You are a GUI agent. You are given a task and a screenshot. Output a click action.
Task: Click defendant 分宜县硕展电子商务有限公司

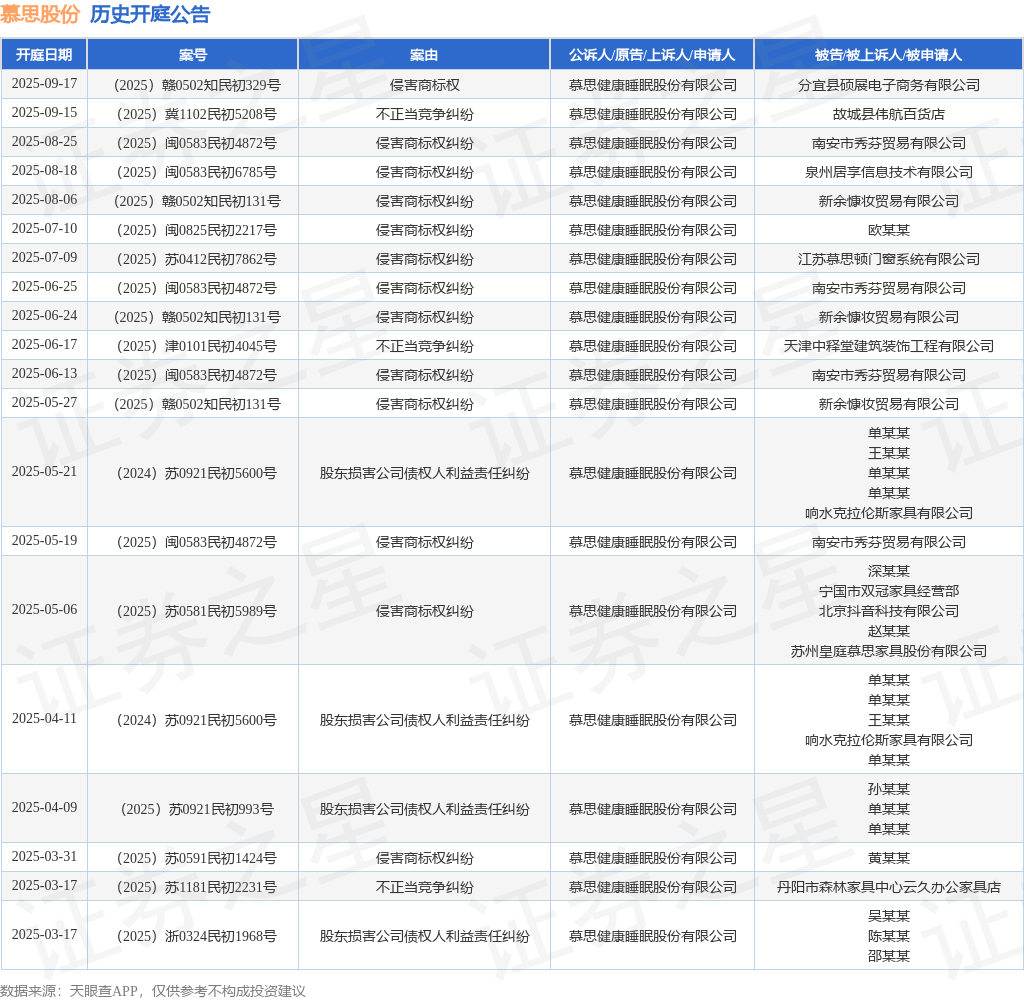pyautogui.click(x=889, y=85)
